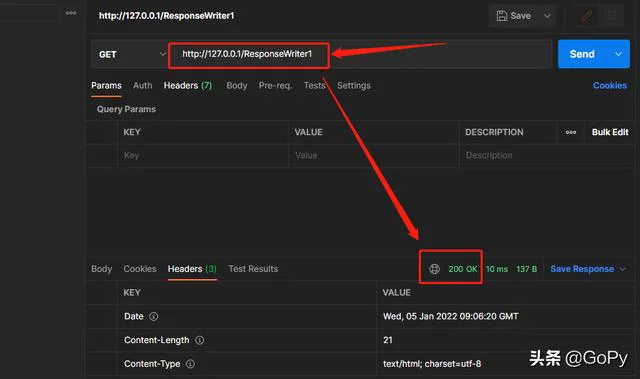Click the 10 ms response time
640x379 pixels.
(x=497, y=269)
